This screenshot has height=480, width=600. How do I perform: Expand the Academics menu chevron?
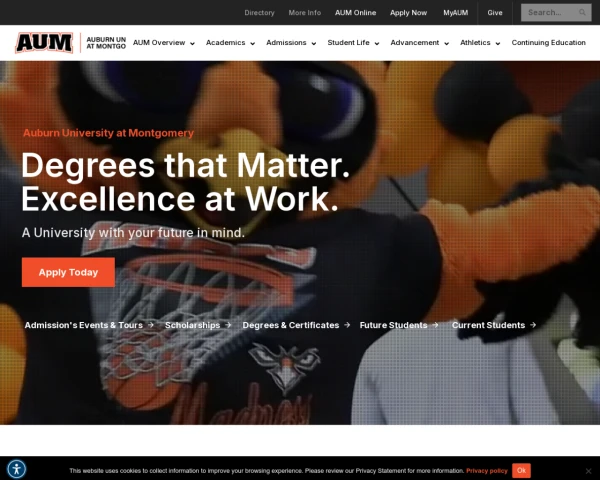click(253, 43)
